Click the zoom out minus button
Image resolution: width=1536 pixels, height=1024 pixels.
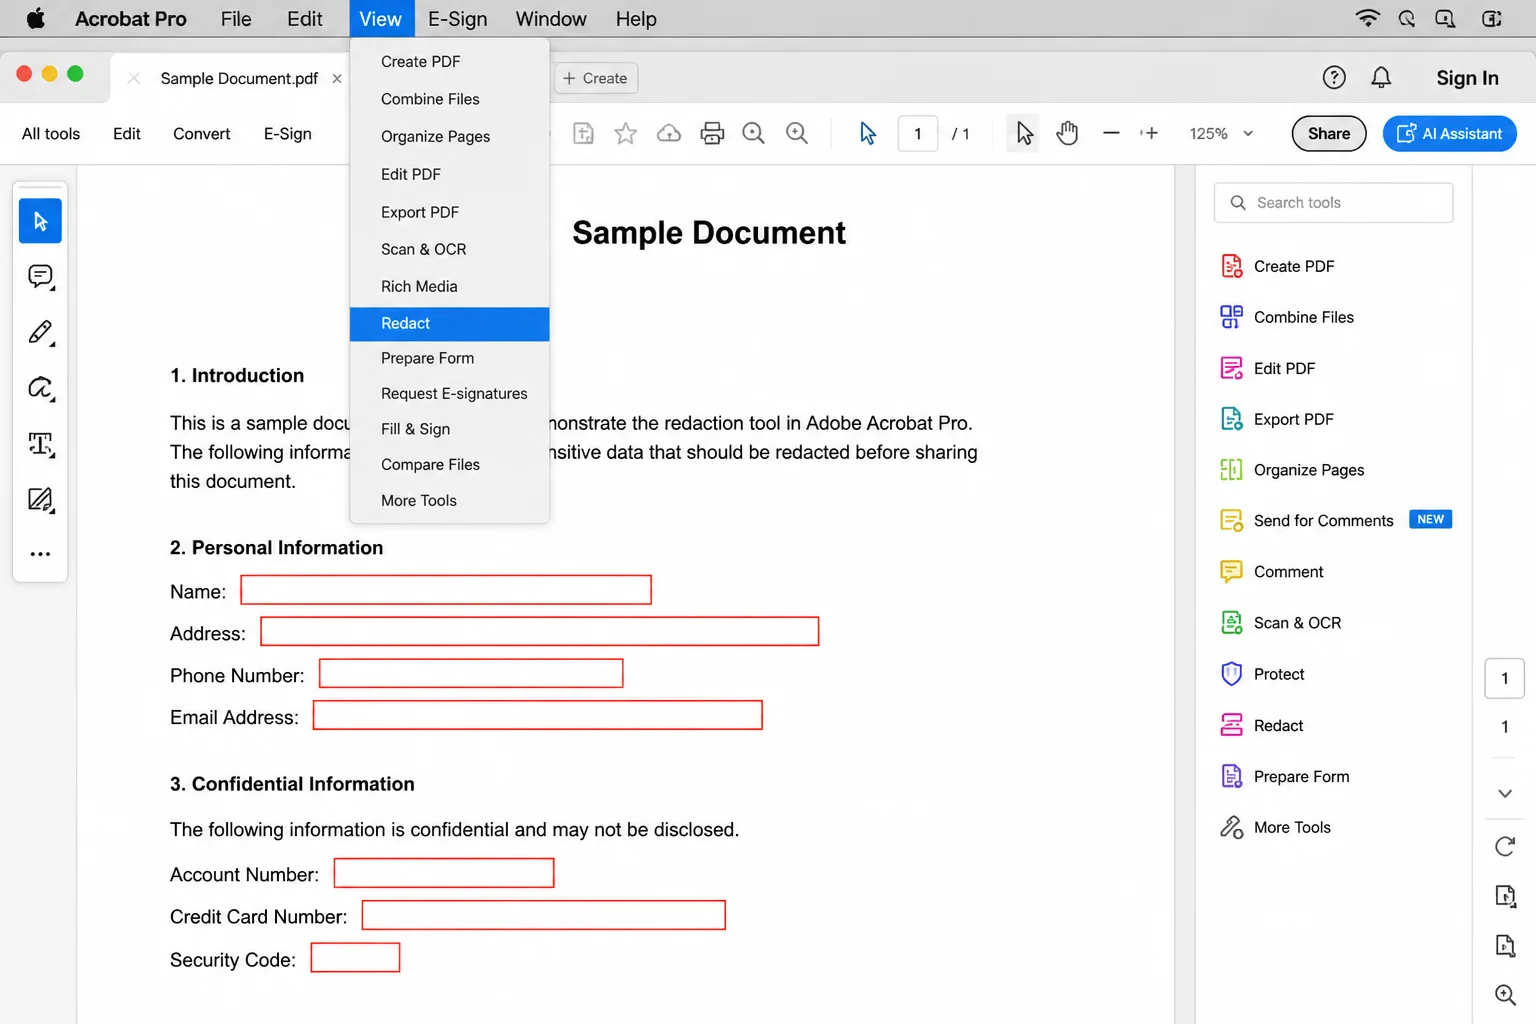(x=1111, y=133)
